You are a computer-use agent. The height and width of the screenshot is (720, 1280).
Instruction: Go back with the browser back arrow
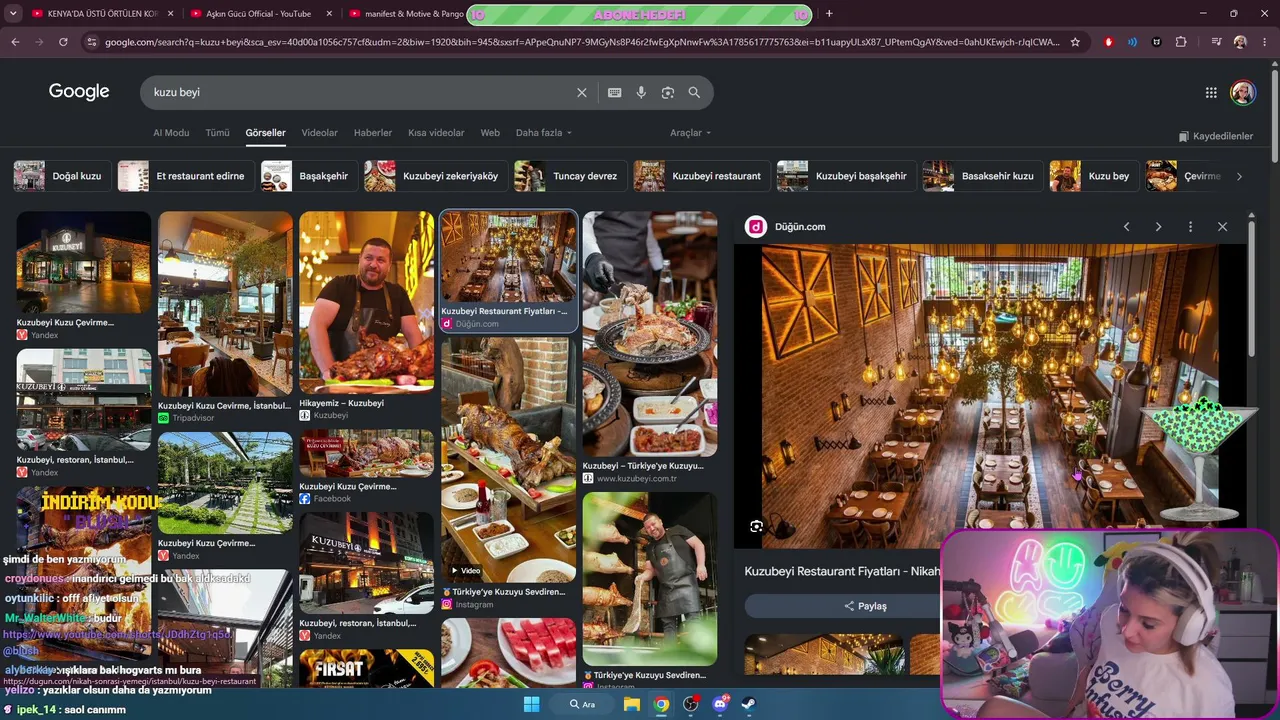click(x=15, y=42)
